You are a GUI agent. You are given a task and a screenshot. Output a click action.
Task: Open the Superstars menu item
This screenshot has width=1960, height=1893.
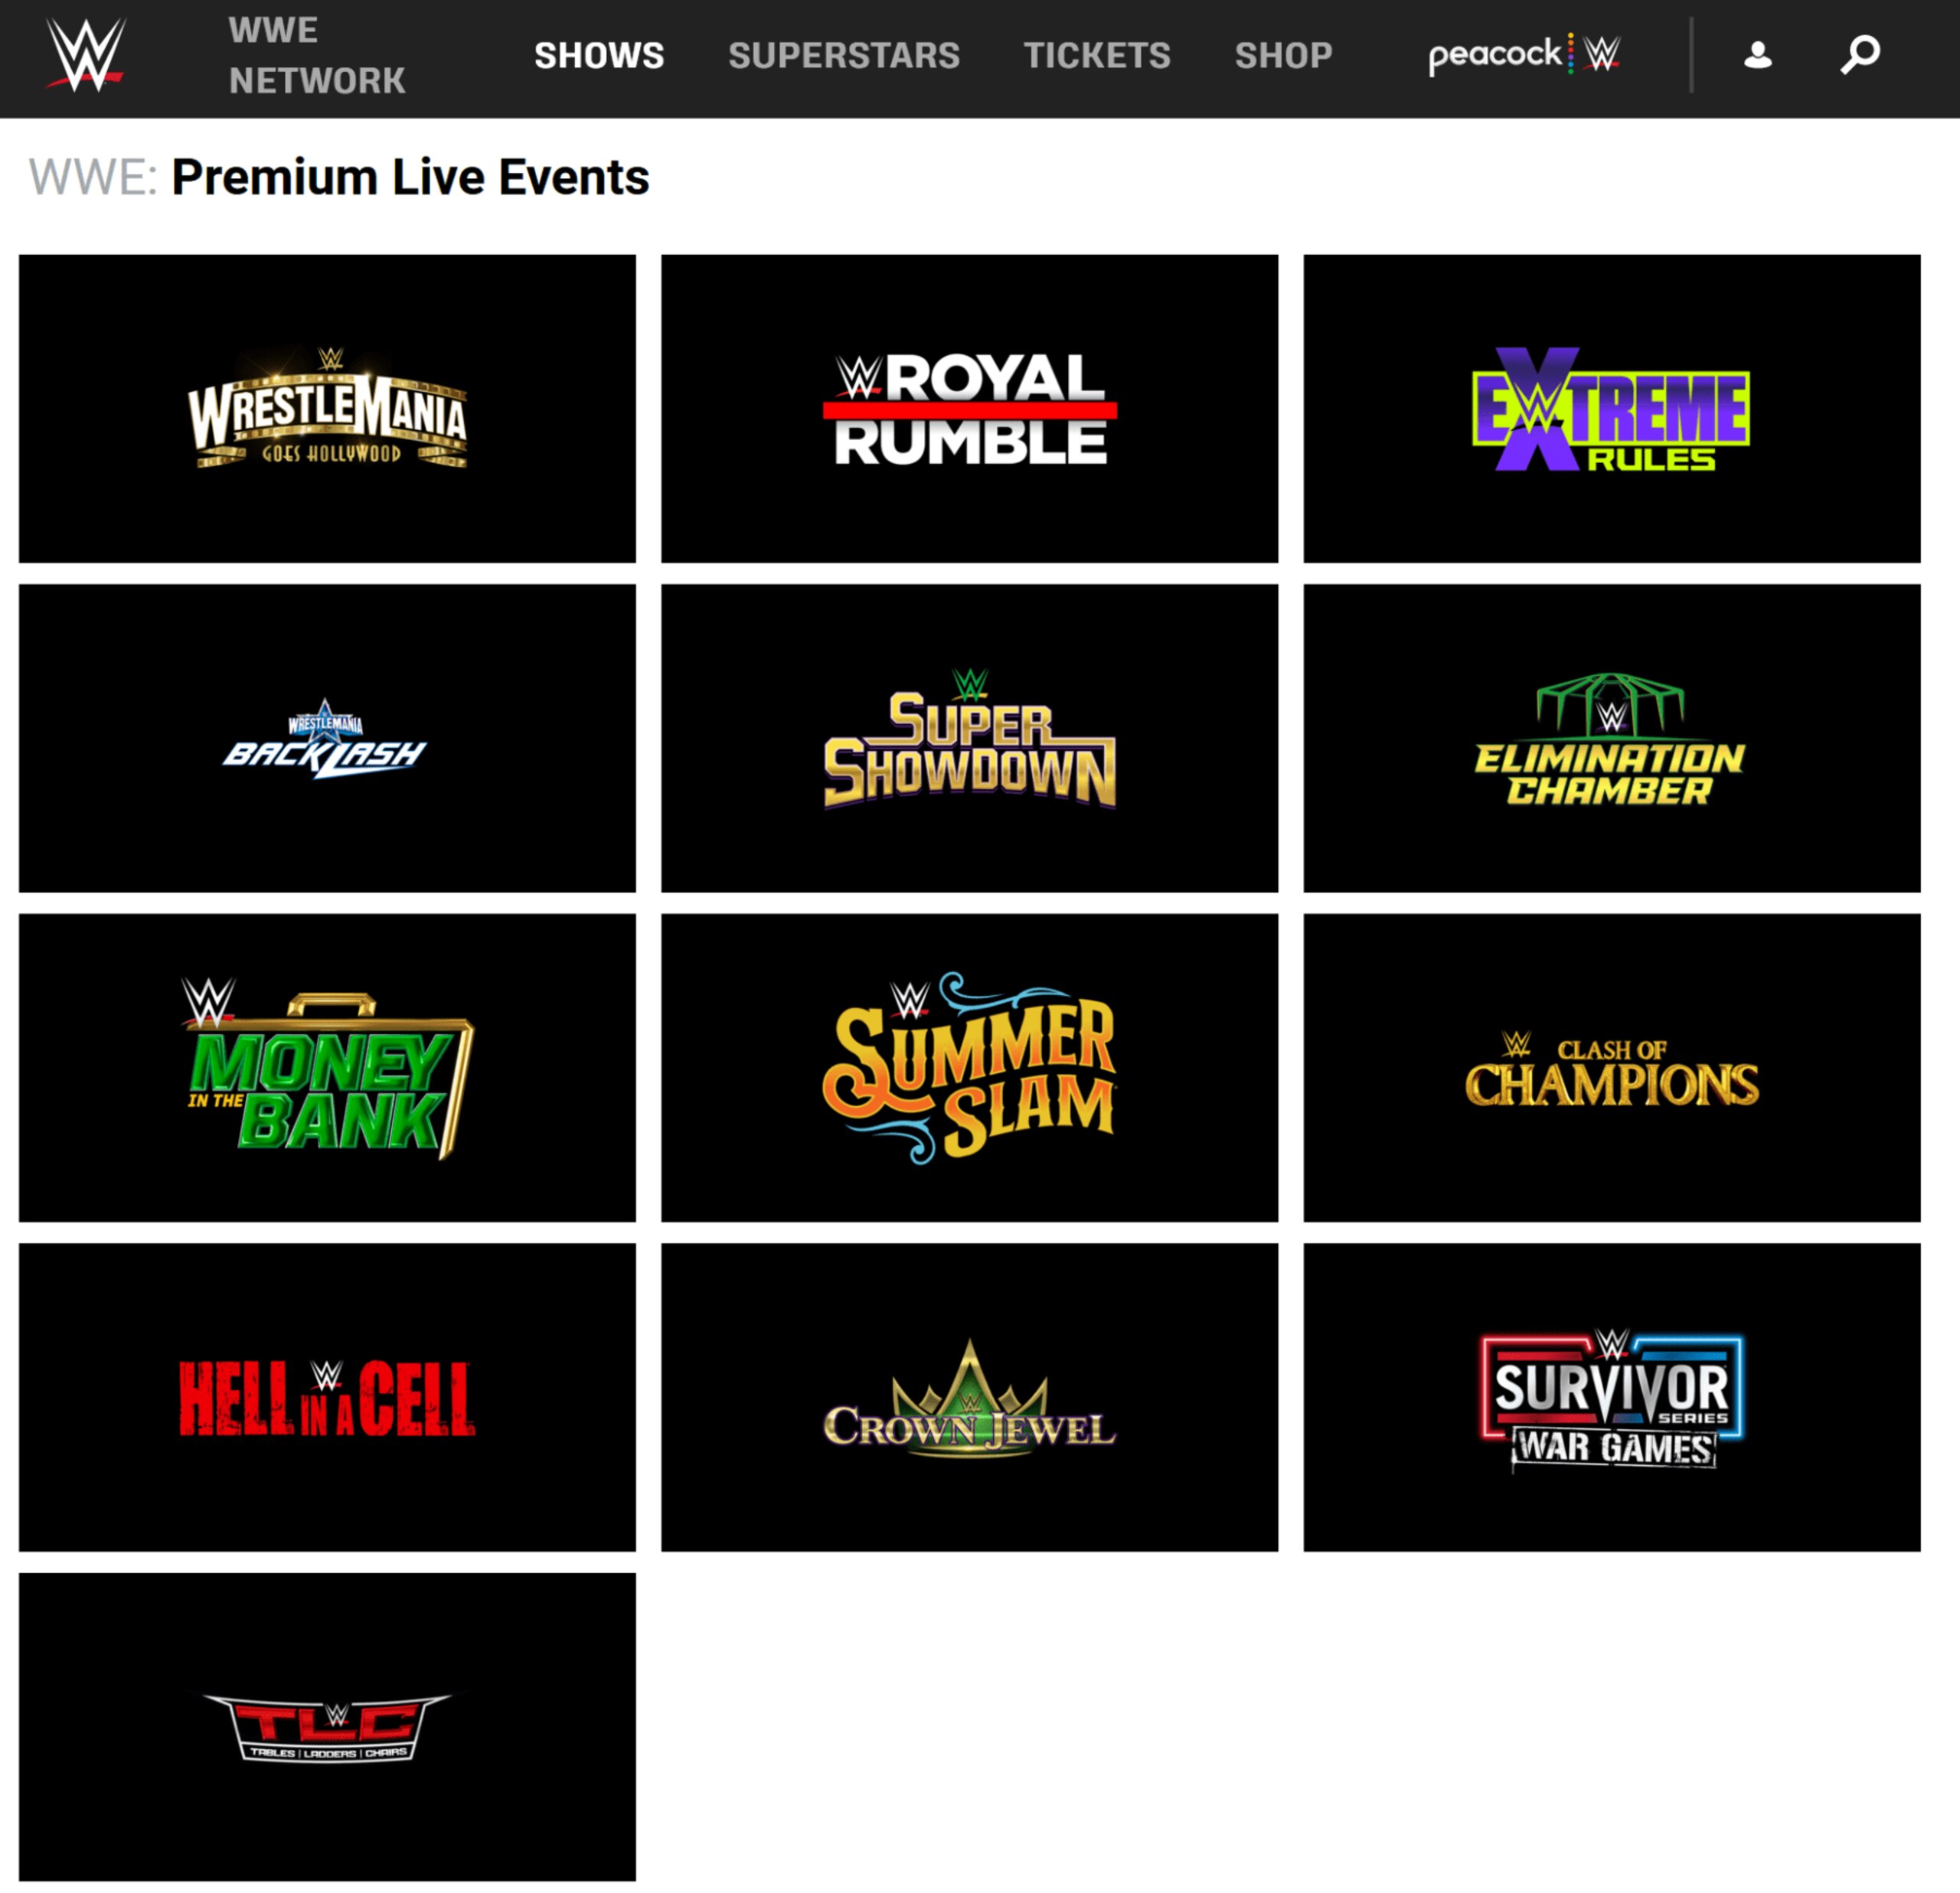[x=844, y=56]
